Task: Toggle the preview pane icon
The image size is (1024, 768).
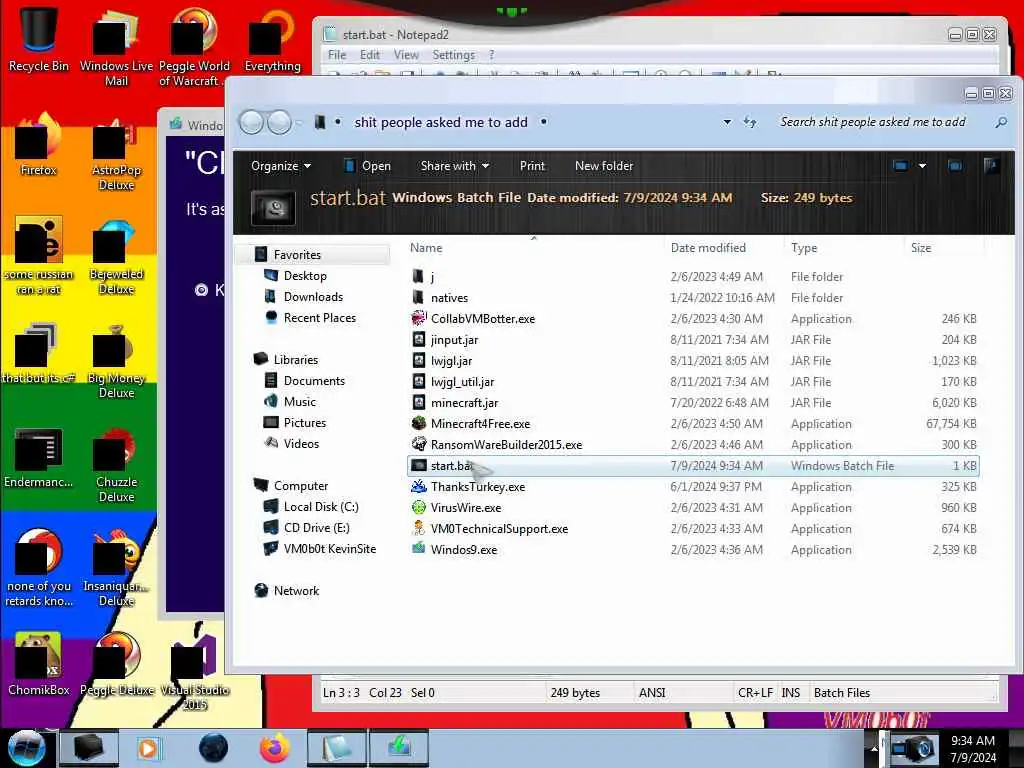Action: (955, 166)
